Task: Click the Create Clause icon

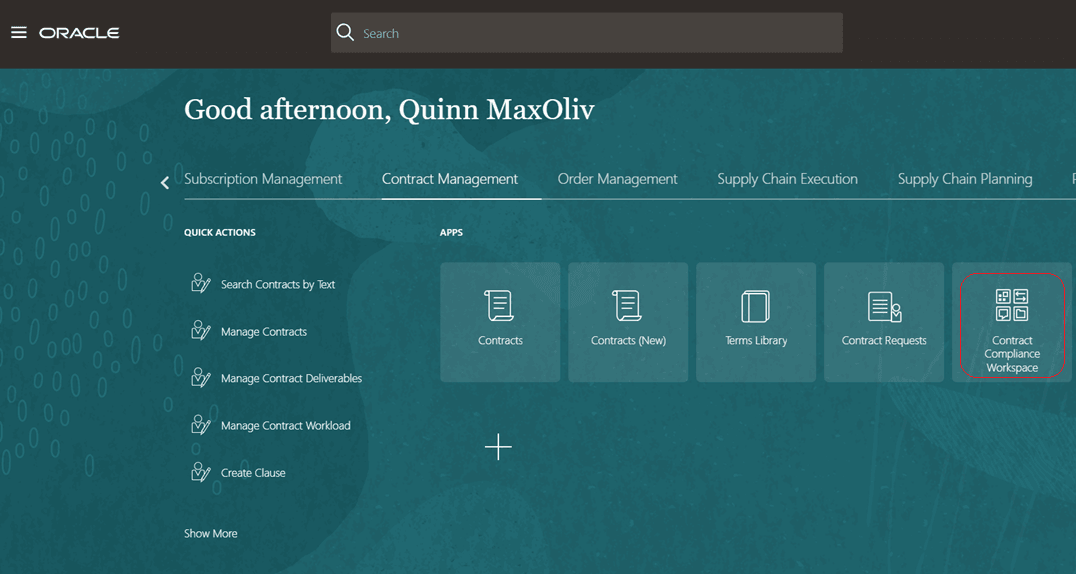Action: click(x=200, y=472)
